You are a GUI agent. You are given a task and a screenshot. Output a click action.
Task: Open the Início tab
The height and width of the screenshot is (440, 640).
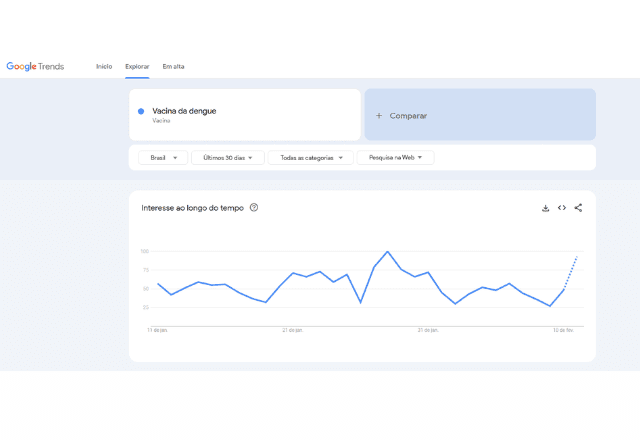[x=104, y=67]
